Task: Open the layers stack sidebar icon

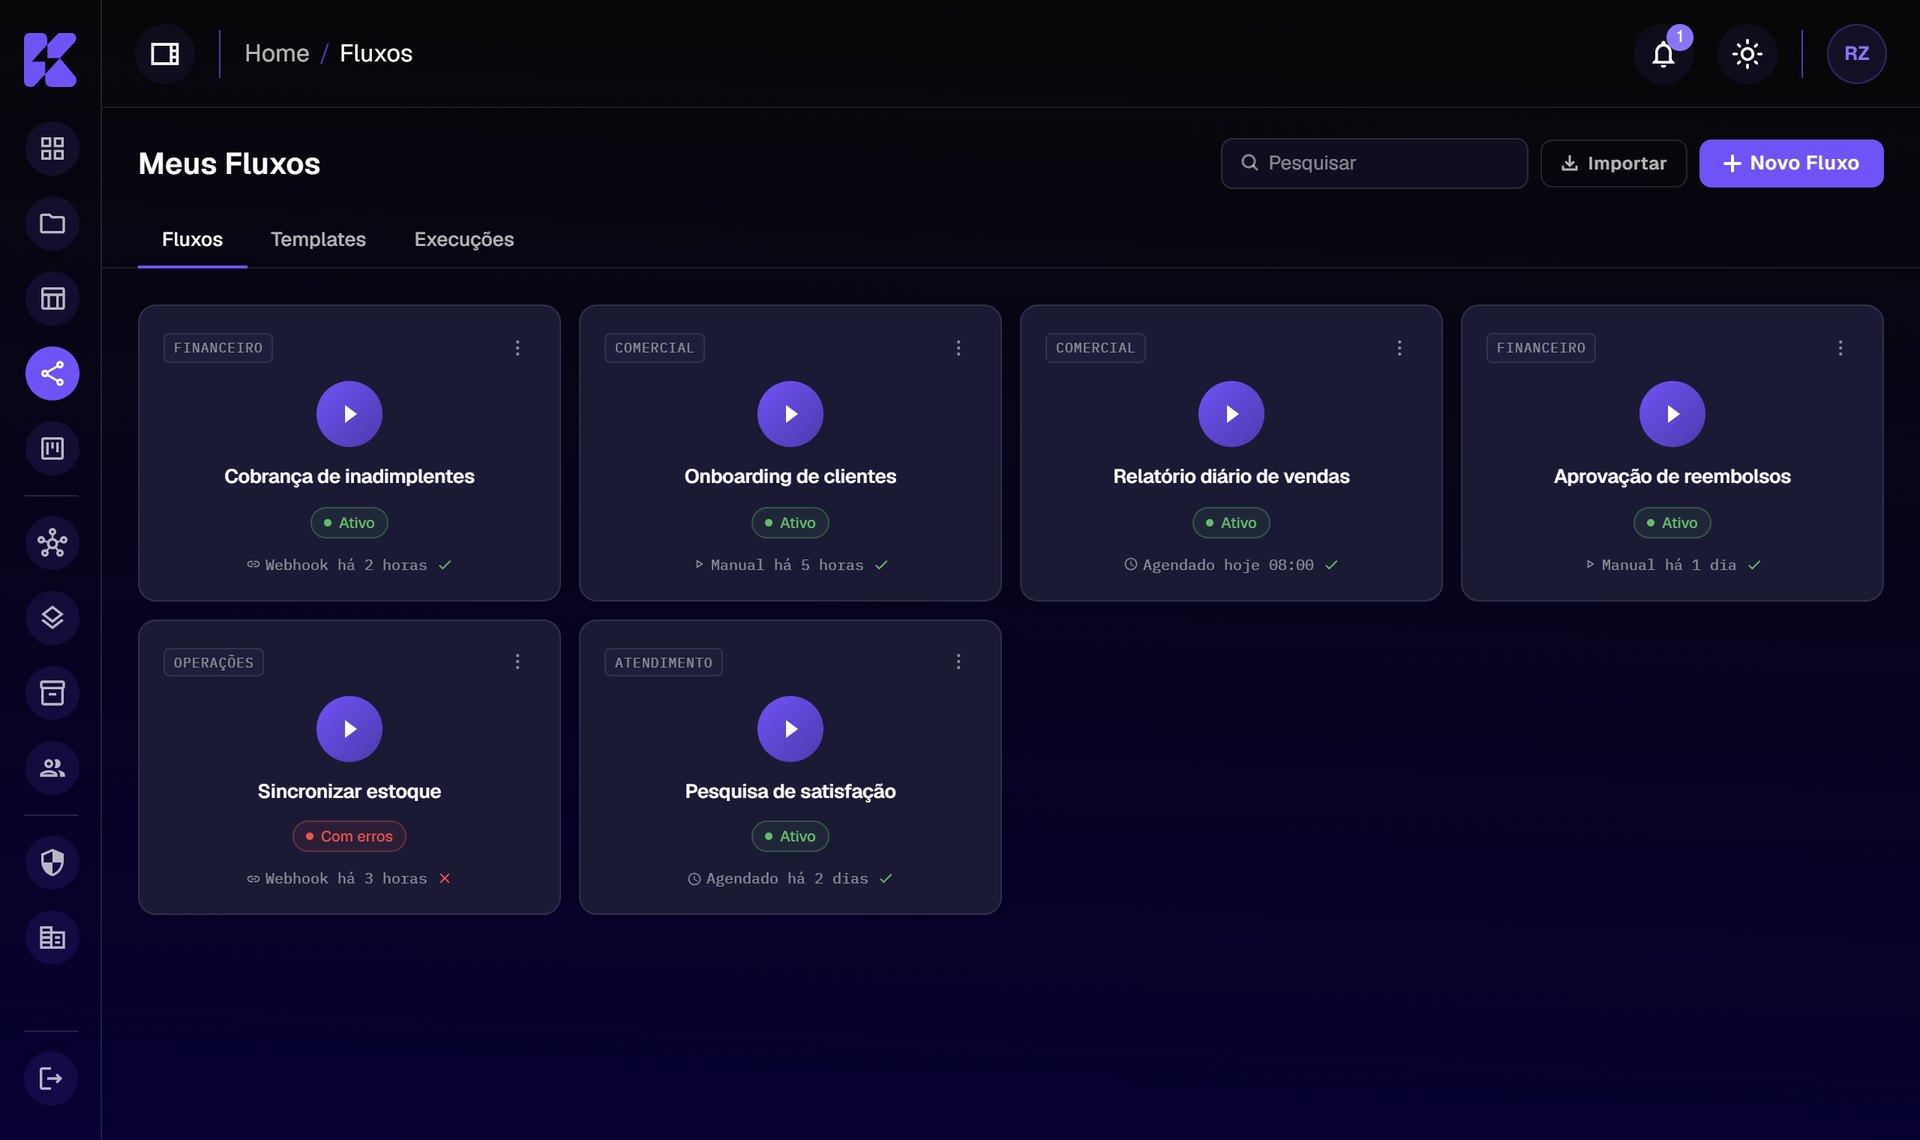Action: [x=52, y=618]
